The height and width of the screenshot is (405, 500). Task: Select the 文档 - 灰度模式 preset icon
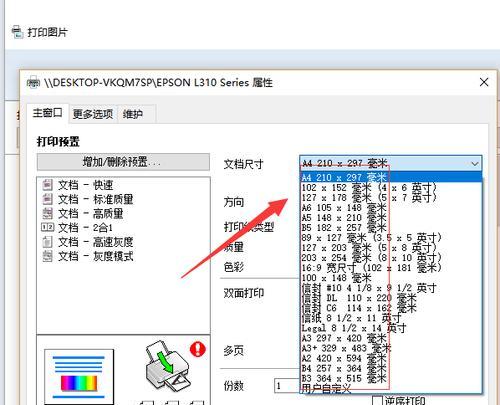(x=47, y=256)
